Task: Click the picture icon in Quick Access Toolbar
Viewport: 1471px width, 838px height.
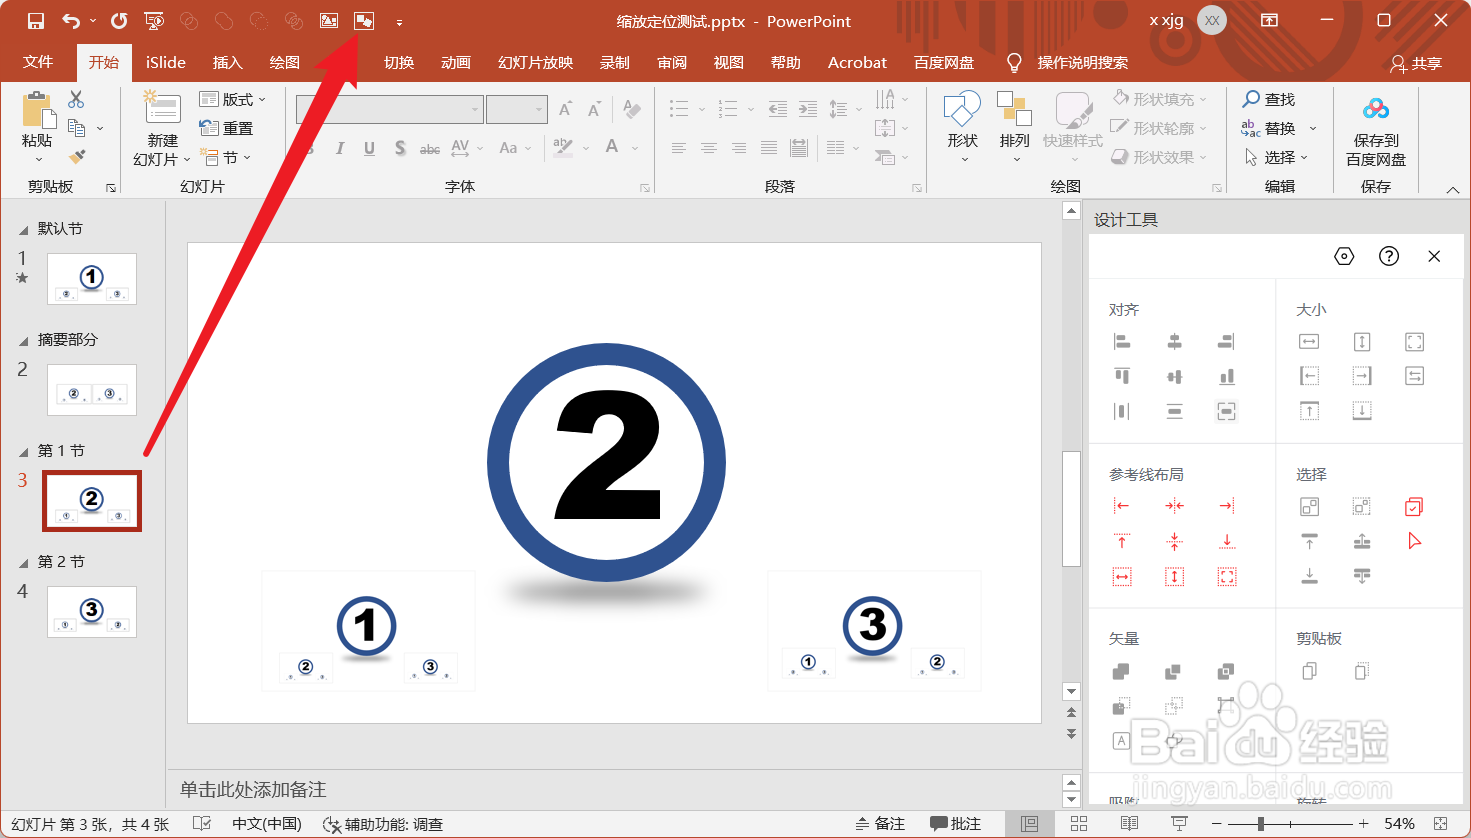Action: coord(328,21)
